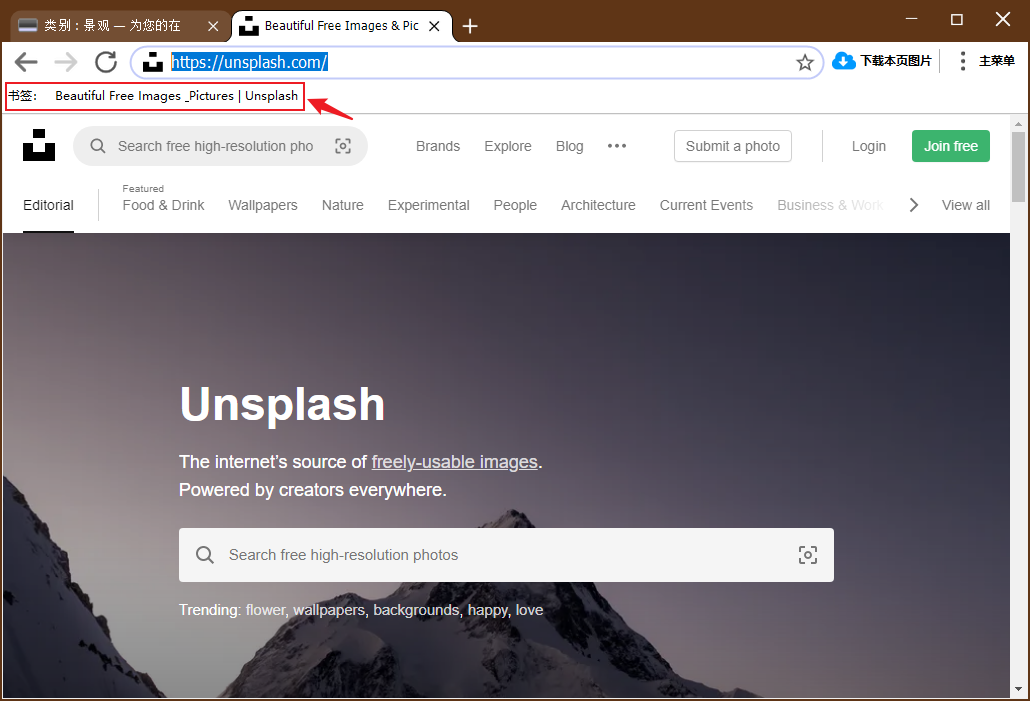Viewport: 1030px width, 701px height.
Task: Expand more topics with the right chevron
Action: point(914,205)
